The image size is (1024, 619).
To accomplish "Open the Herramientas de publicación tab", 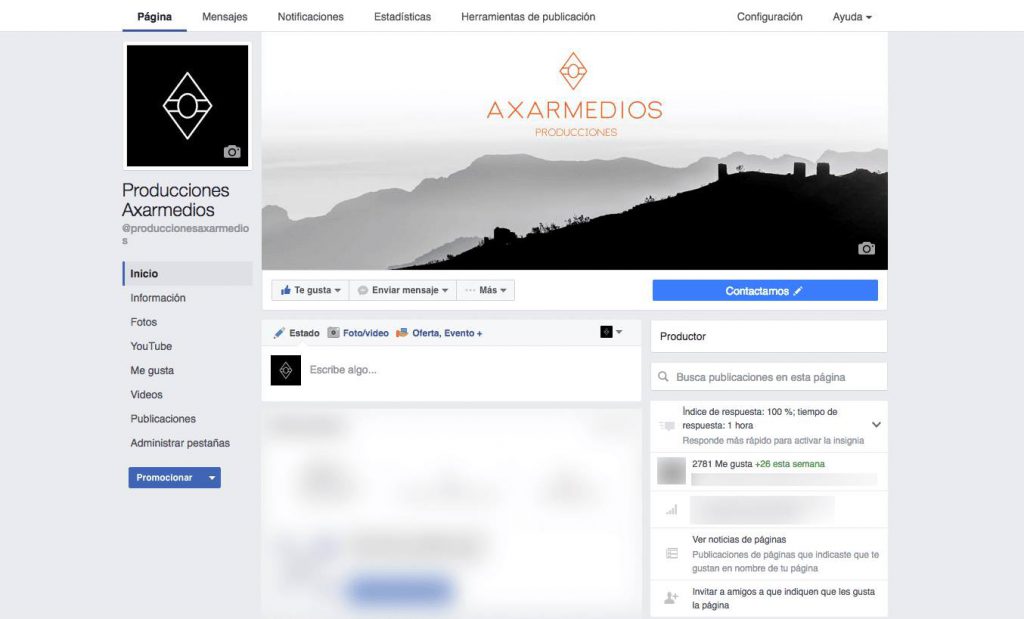I will point(528,17).
